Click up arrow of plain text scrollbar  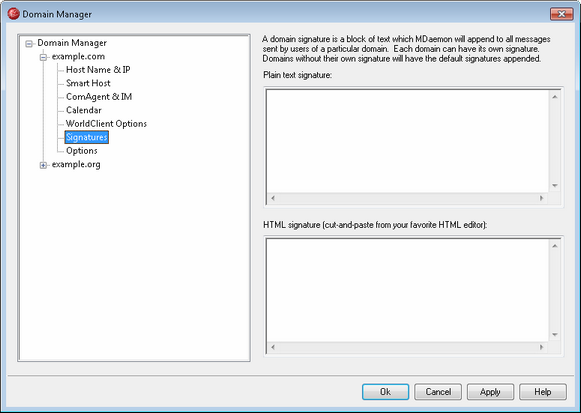(555, 97)
